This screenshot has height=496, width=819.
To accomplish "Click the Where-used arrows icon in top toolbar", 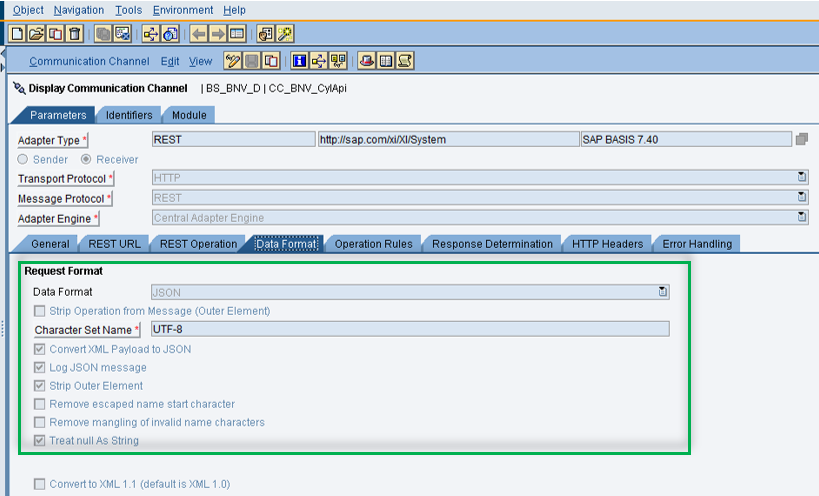I will pyautogui.click(x=151, y=34).
